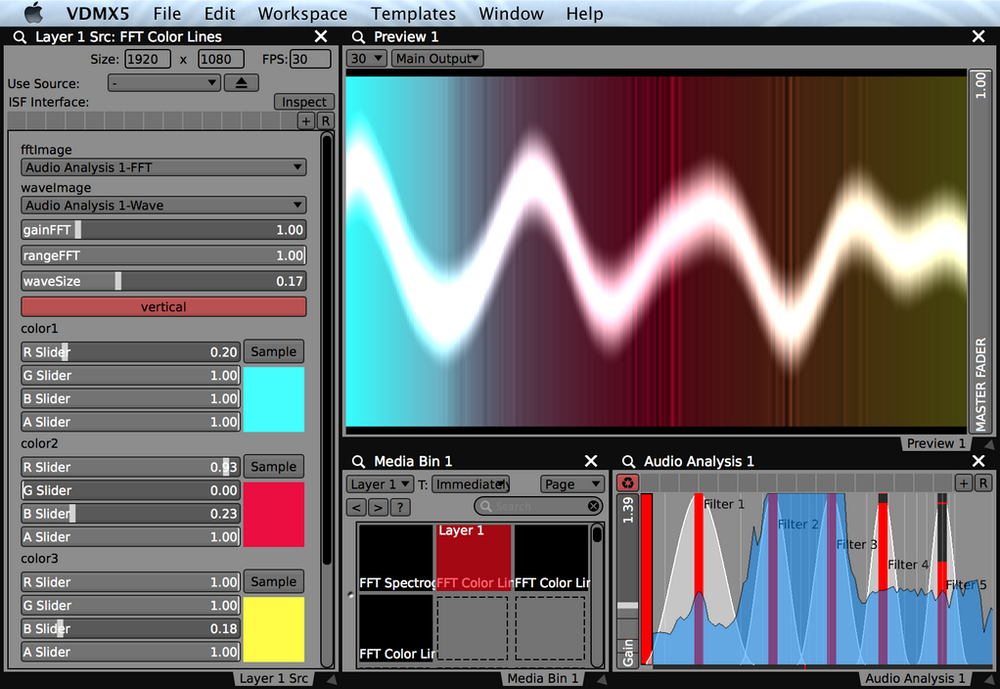Viewport: 1000px width, 689px height.
Task: Click the plus button in Audio Analysis toolbar
Action: [x=964, y=483]
